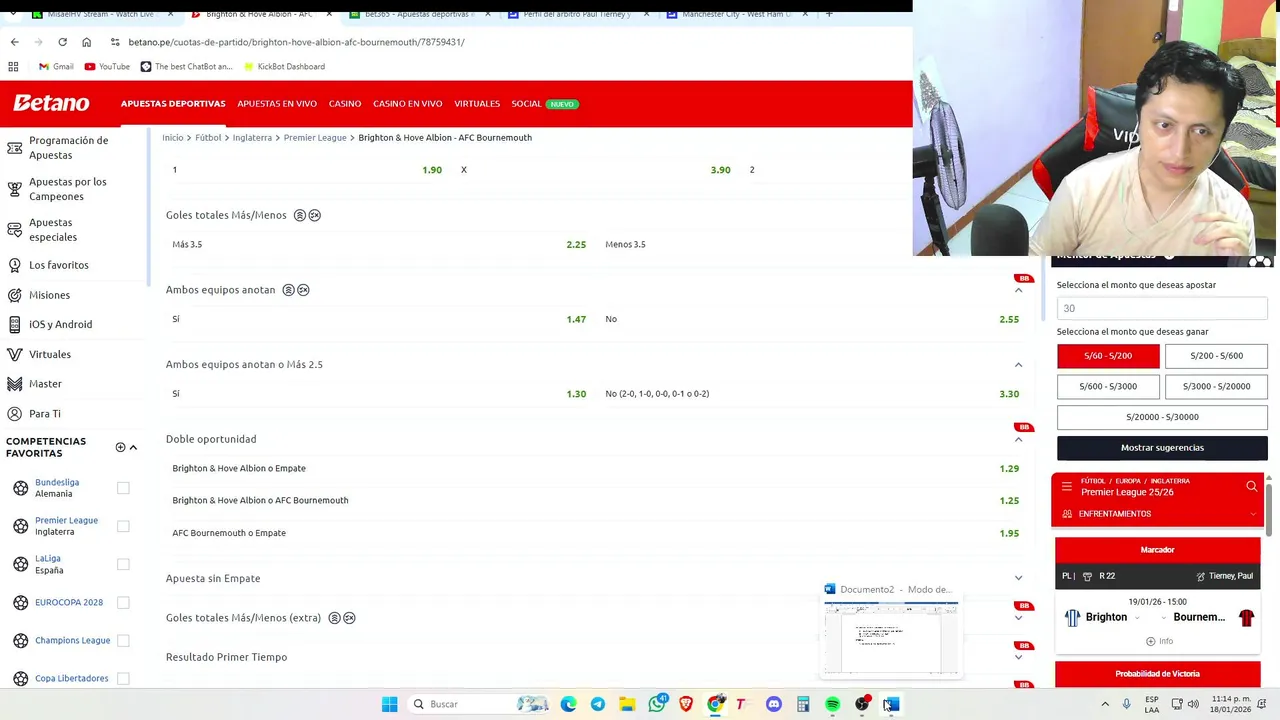The image size is (1280, 720).
Task: Open the browser apps grid icon
Action: pyautogui.click(x=13, y=66)
